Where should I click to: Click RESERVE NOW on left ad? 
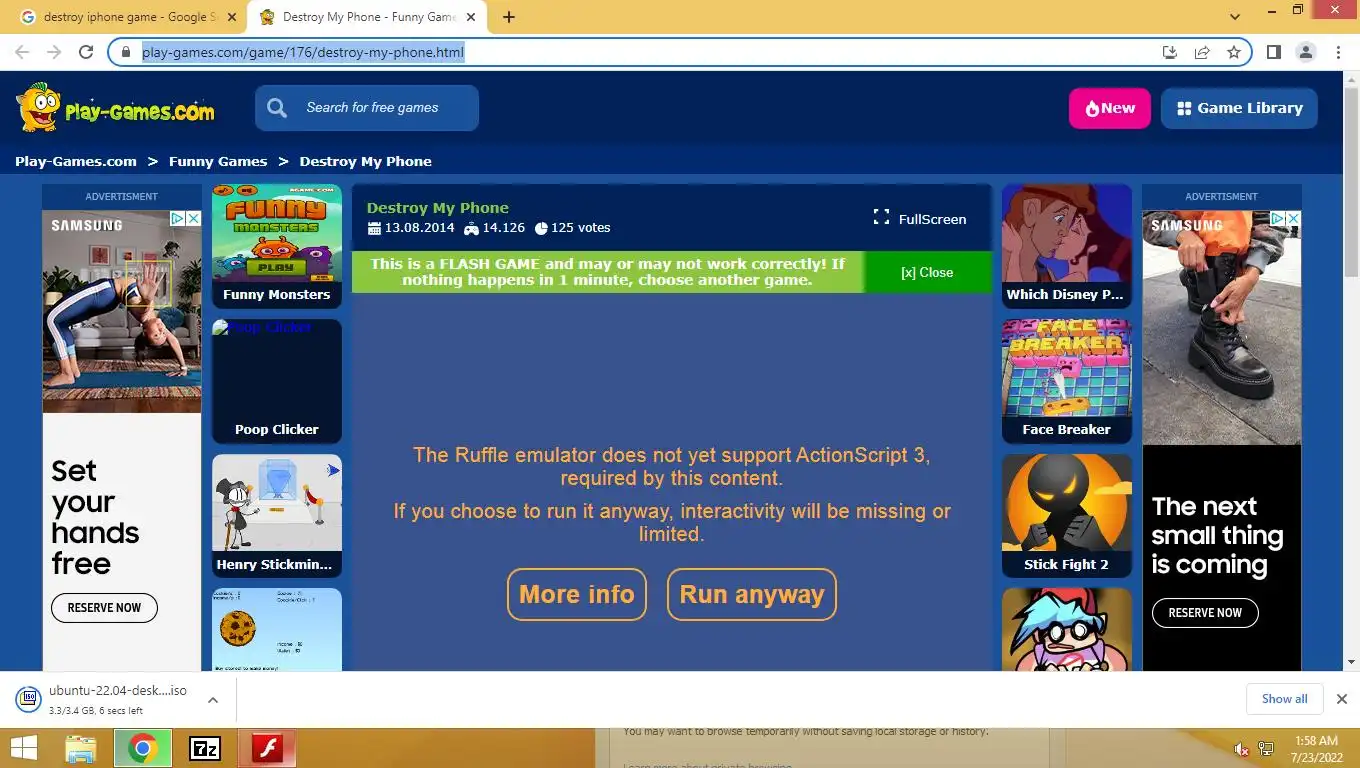(104, 608)
